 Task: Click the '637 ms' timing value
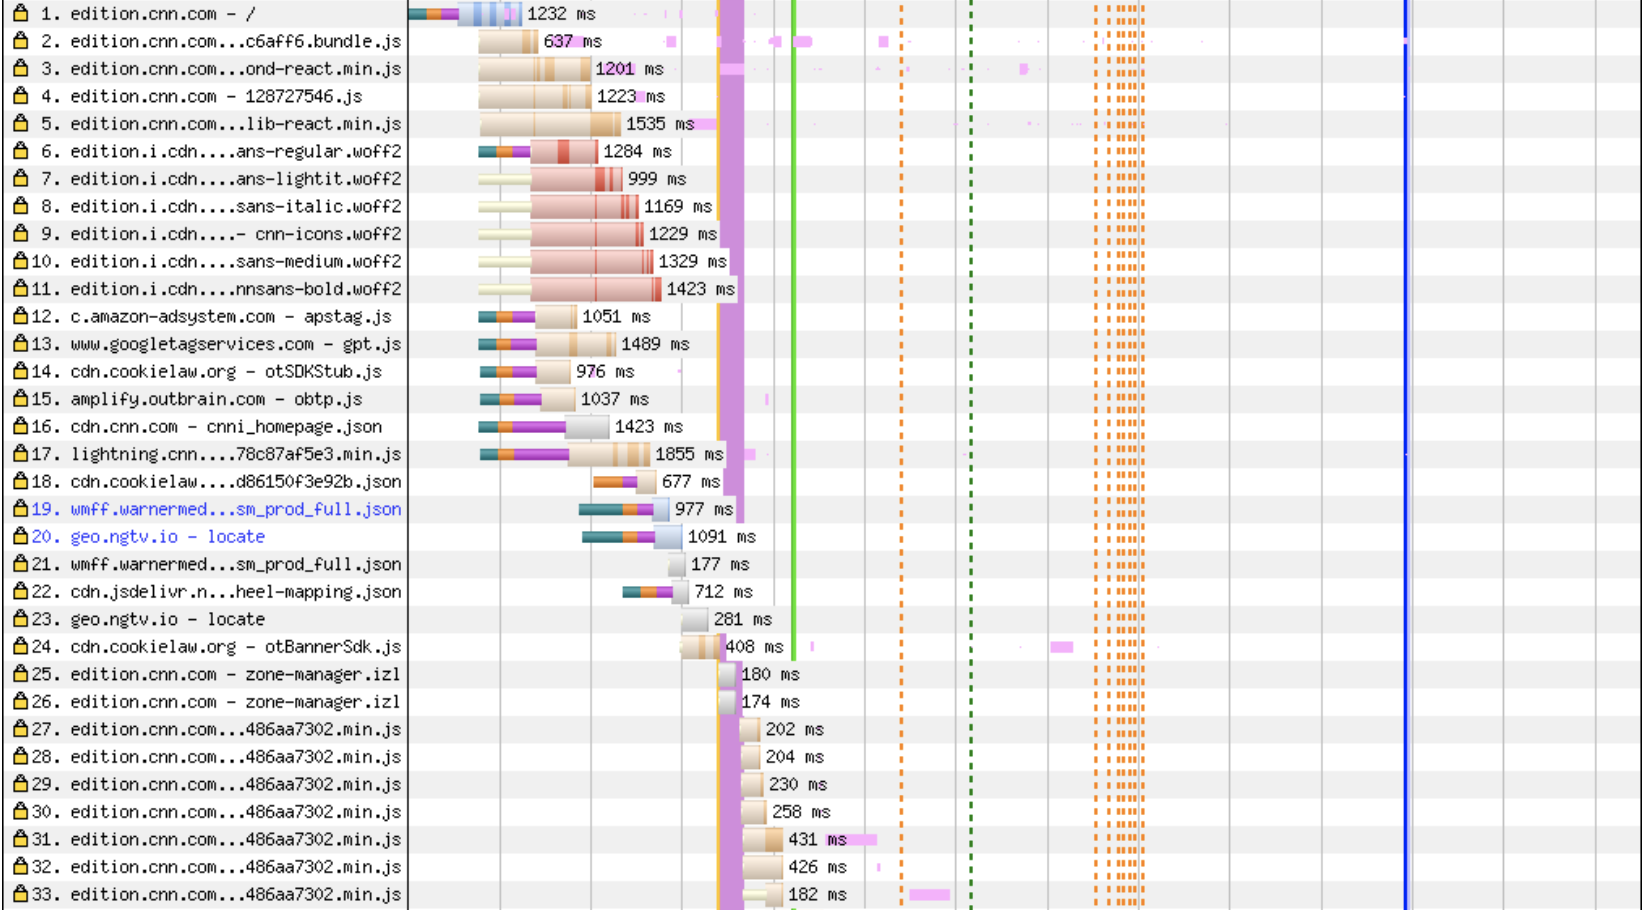[x=573, y=41]
